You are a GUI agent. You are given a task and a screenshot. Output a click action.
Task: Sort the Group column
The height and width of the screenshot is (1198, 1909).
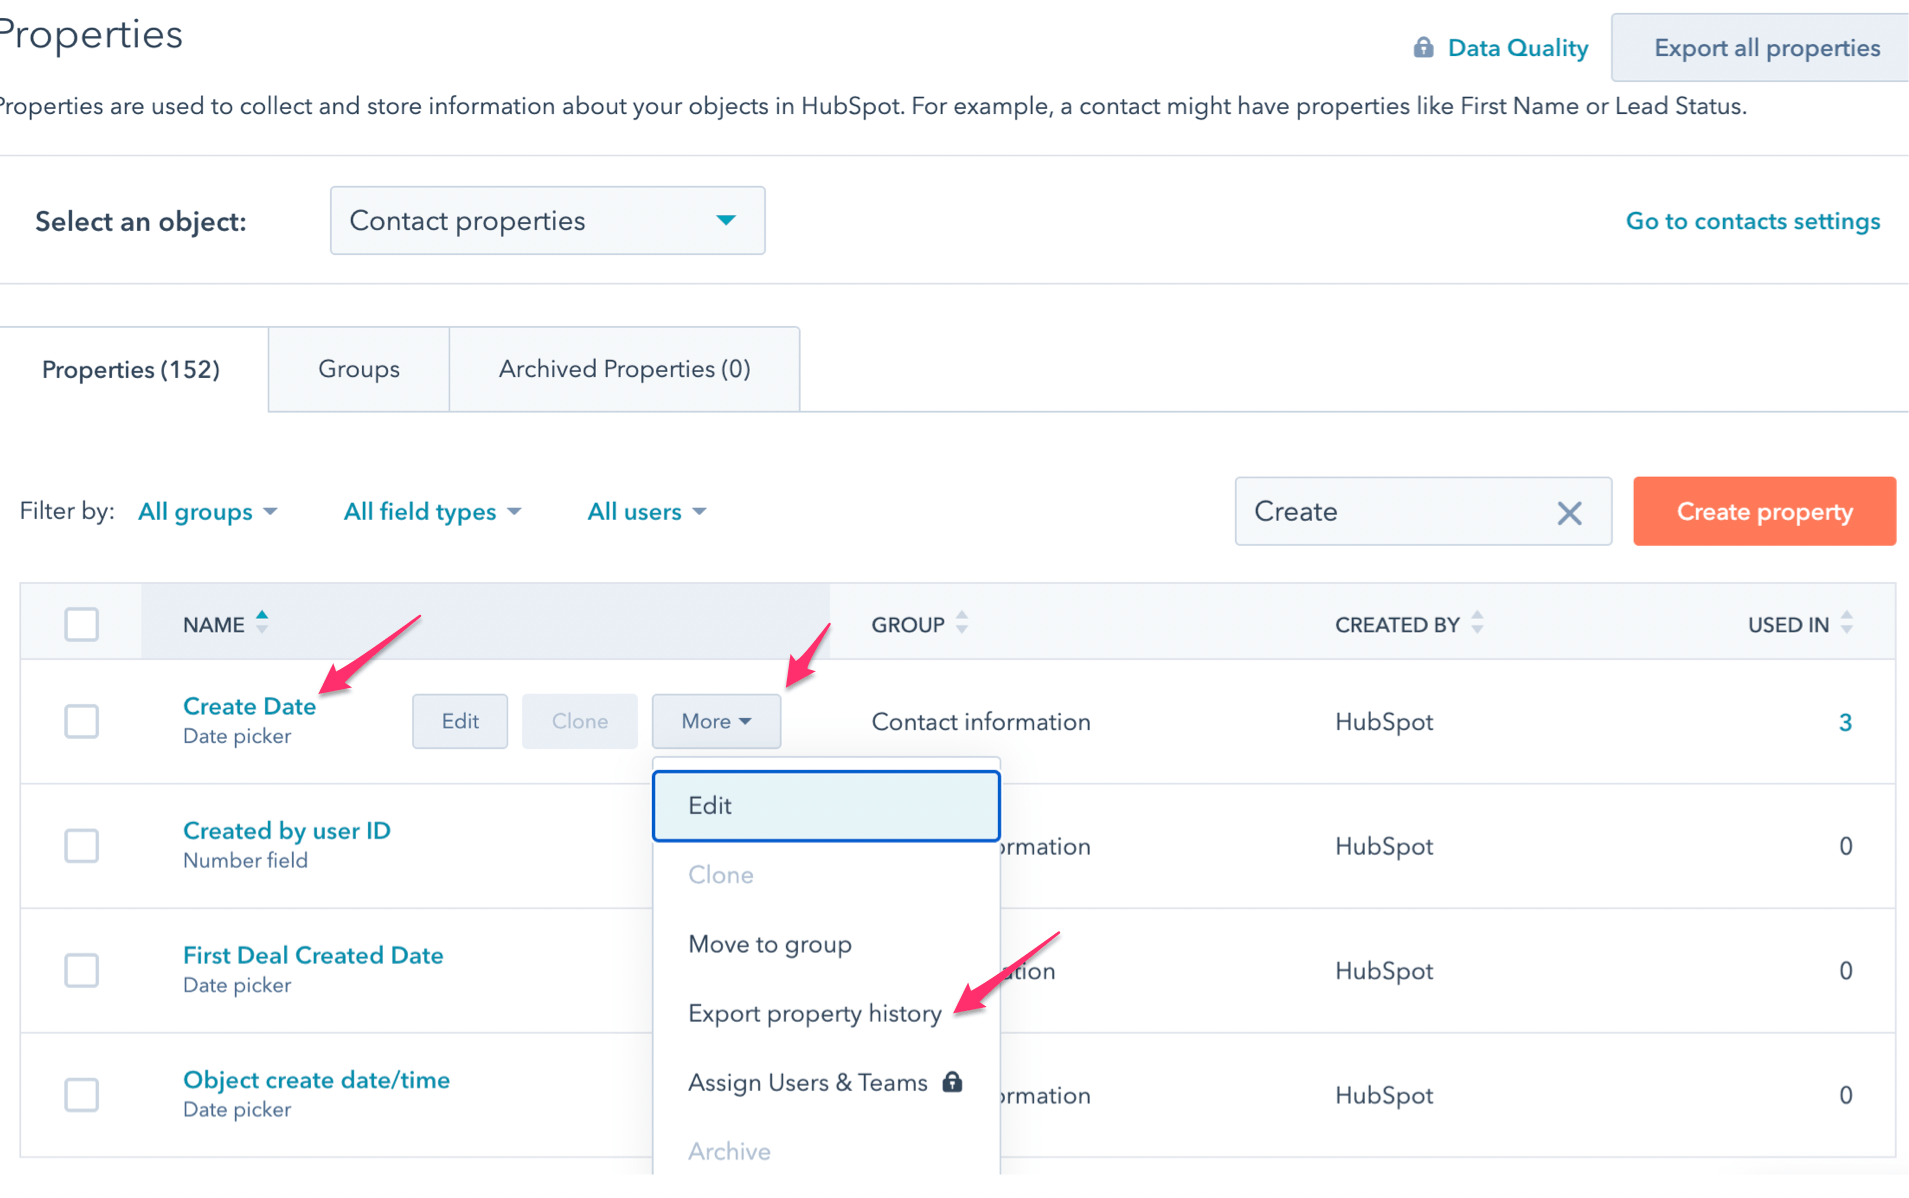pyautogui.click(x=962, y=623)
